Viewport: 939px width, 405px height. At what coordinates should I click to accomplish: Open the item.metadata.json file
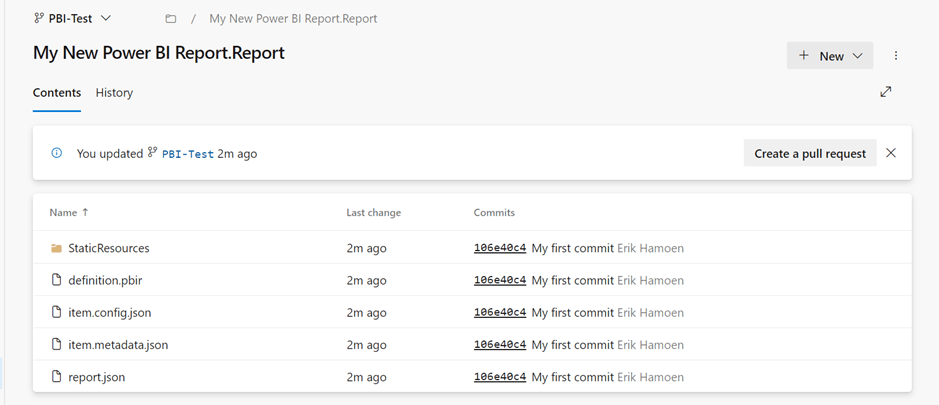(x=118, y=345)
